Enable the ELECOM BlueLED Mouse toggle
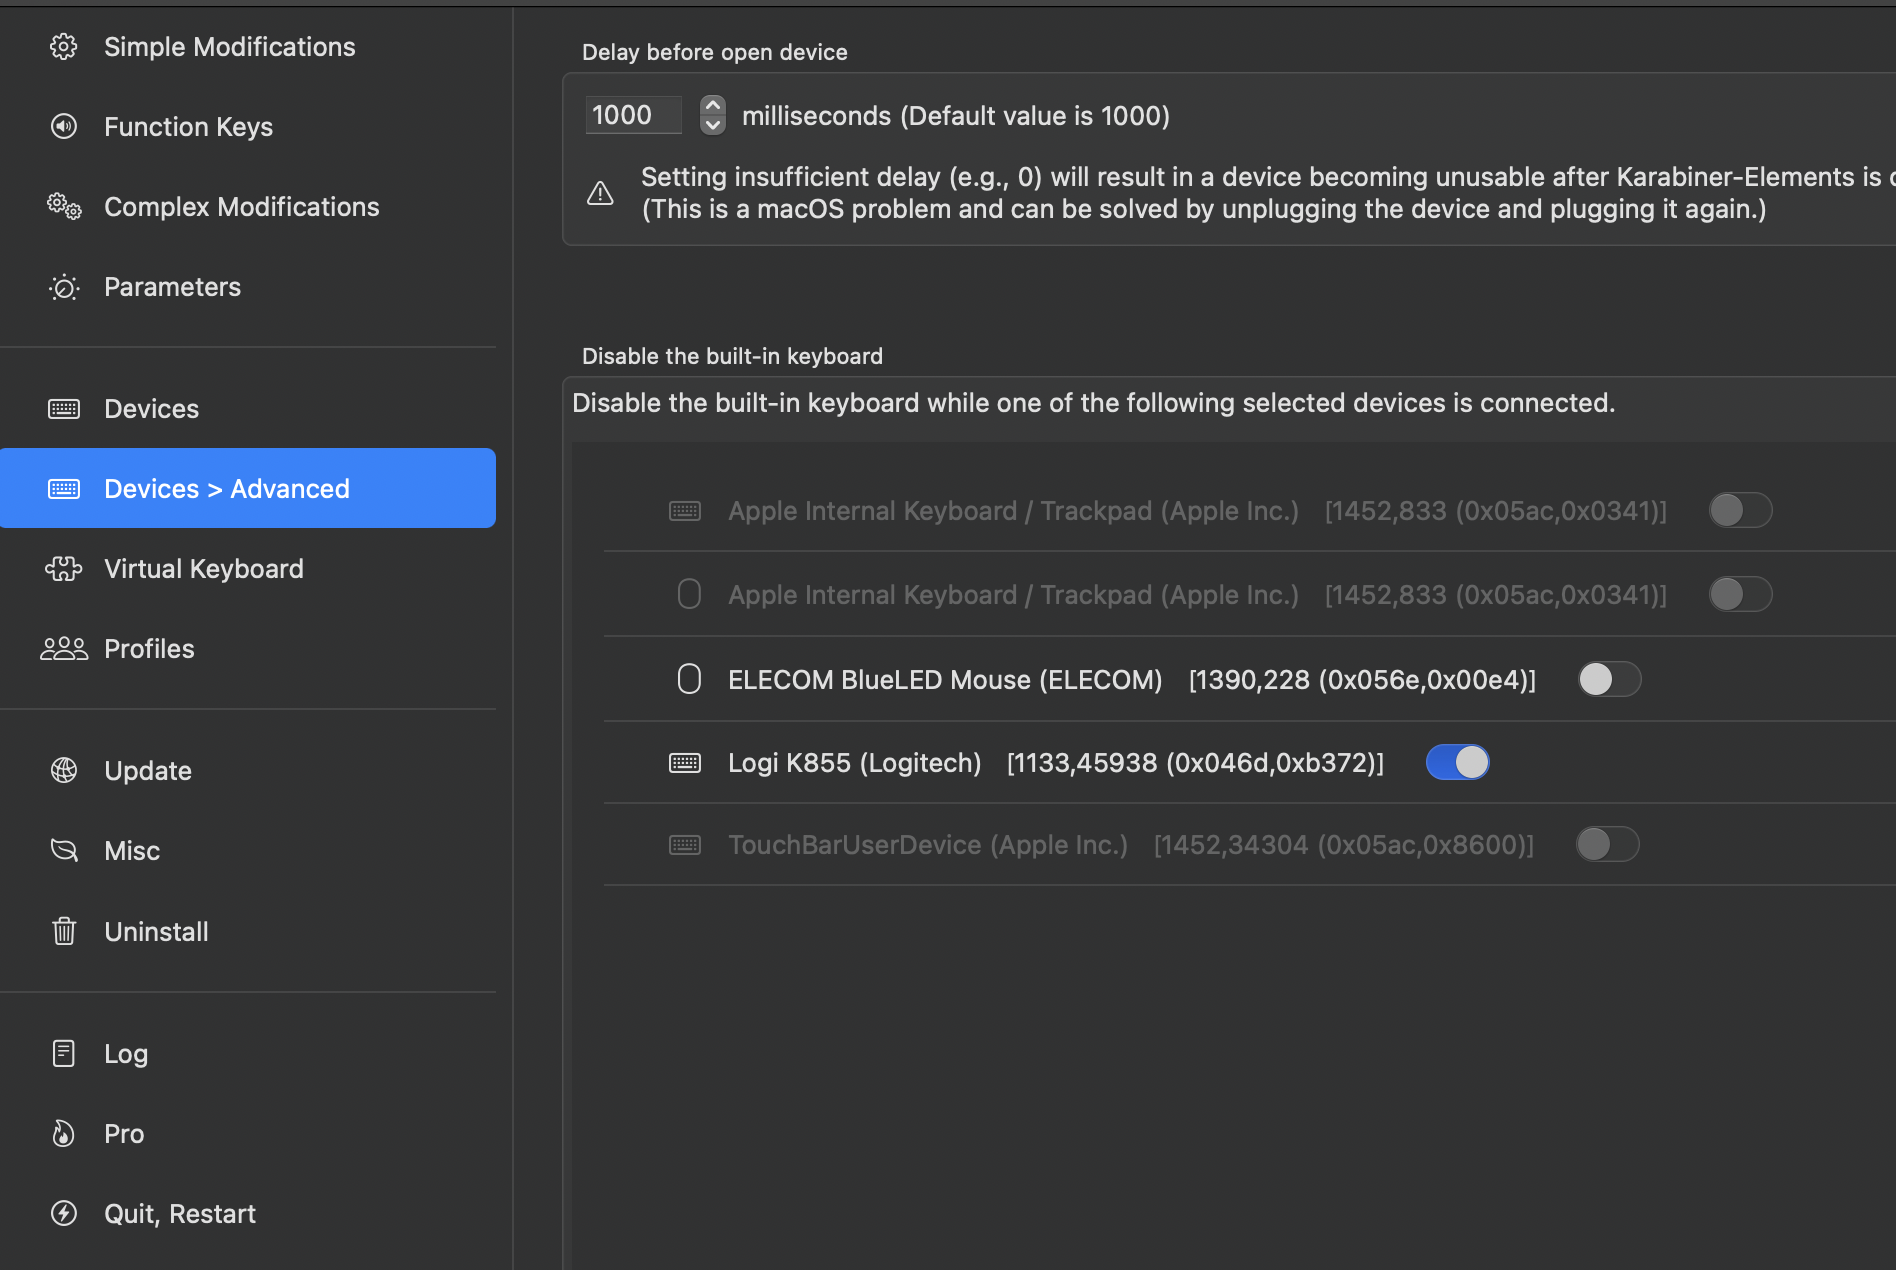 pyautogui.click(x=1609, y=680)
